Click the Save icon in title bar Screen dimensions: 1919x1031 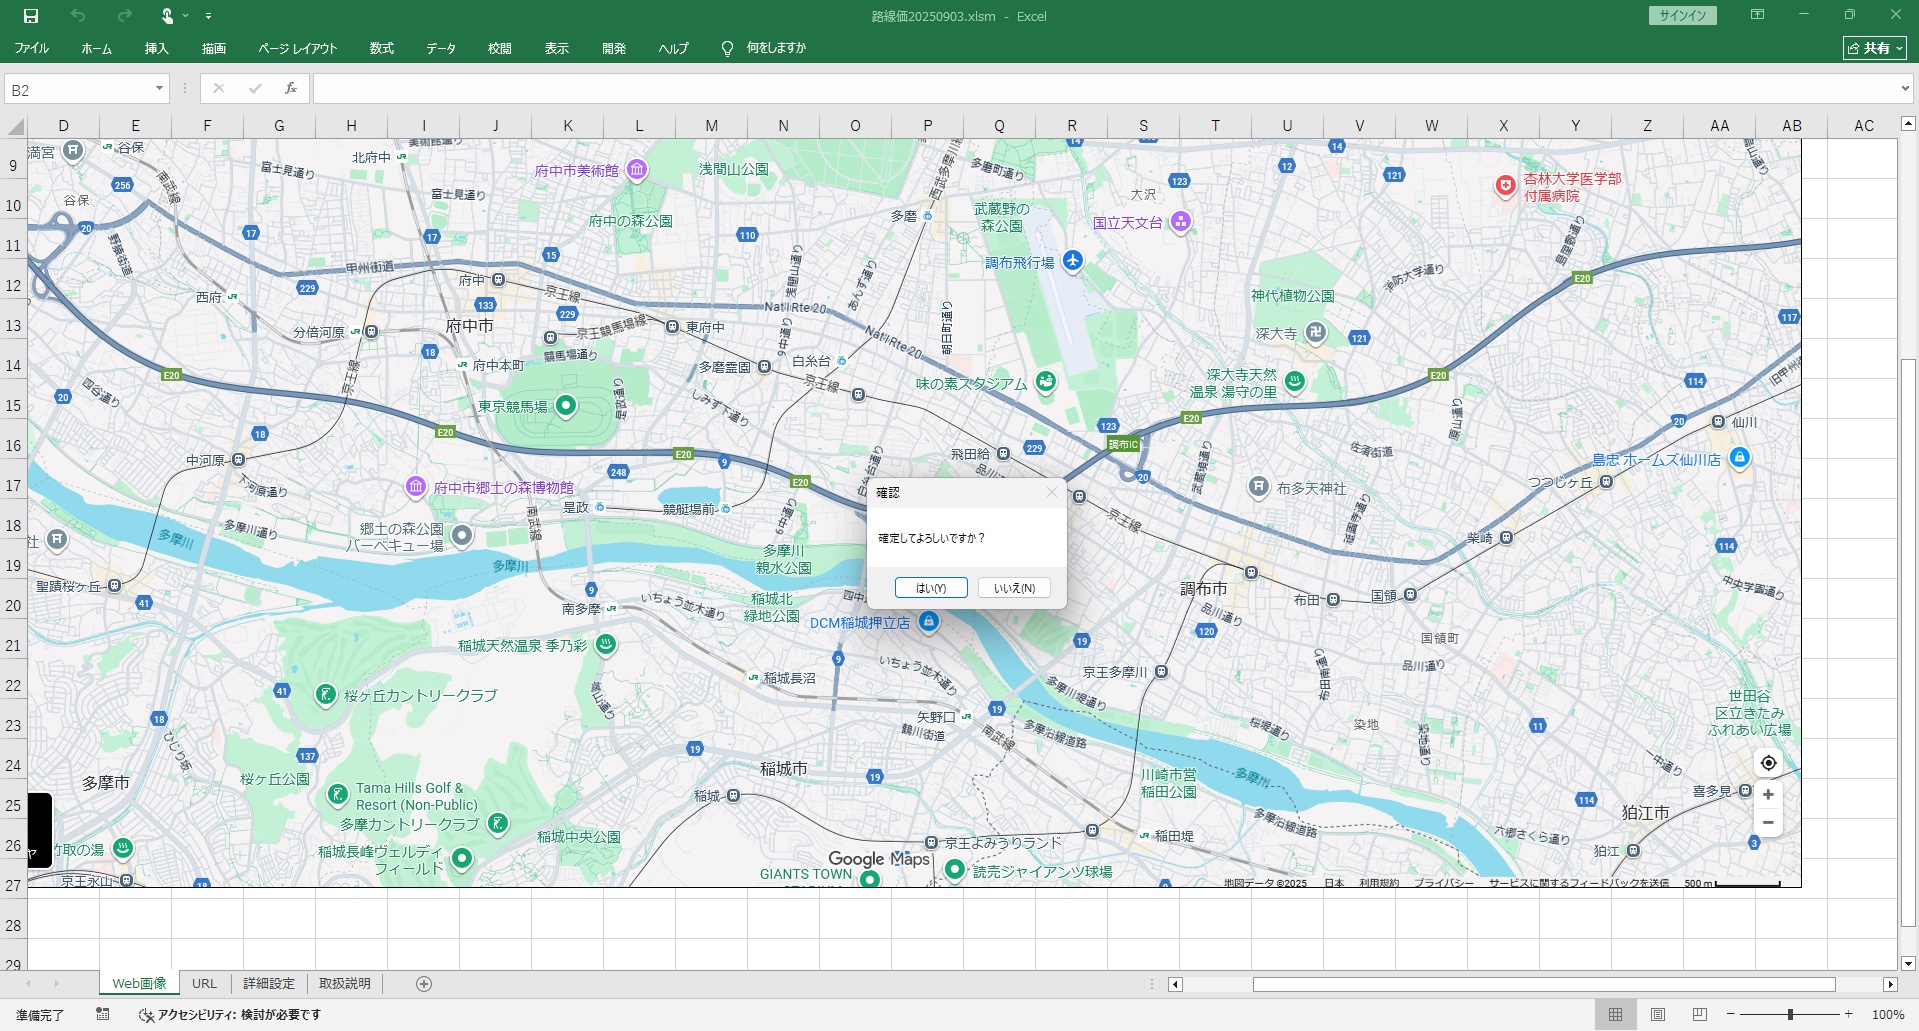(x=31, y=16)
